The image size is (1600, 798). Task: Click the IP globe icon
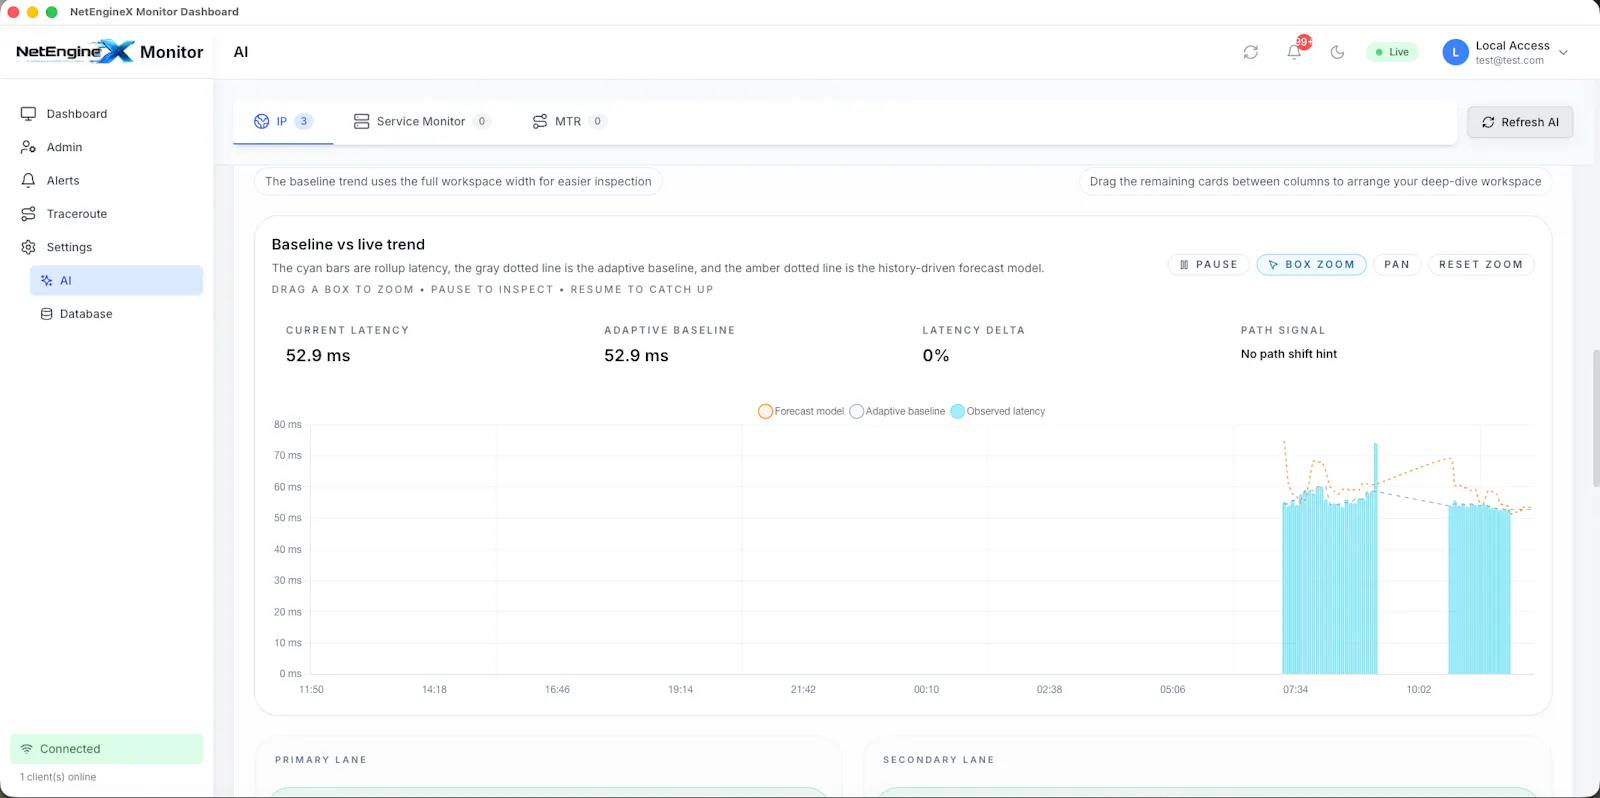click(x=262, y=121)
